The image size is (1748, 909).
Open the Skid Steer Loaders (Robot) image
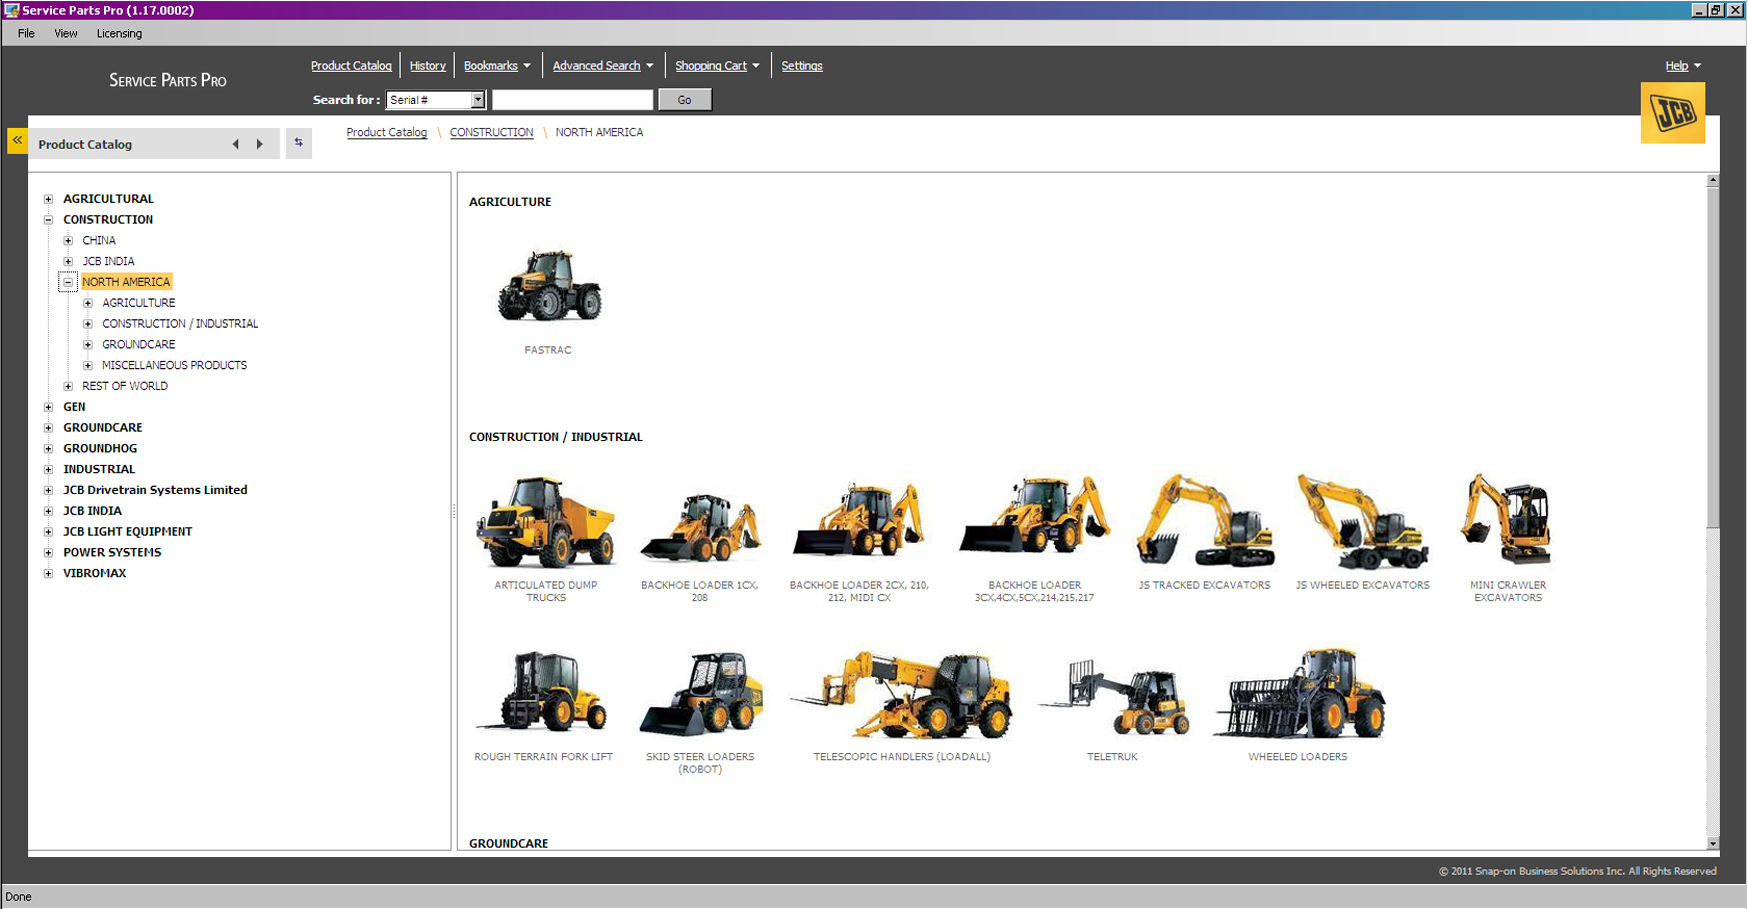click(x=700, y=694)
